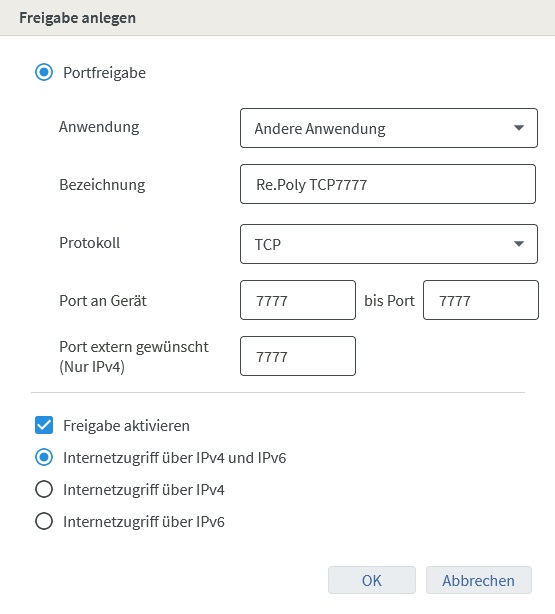Viewport: 555px width, 614px height.
Task: Focus the 'bis Port' end port field
Action: point(481,300)
